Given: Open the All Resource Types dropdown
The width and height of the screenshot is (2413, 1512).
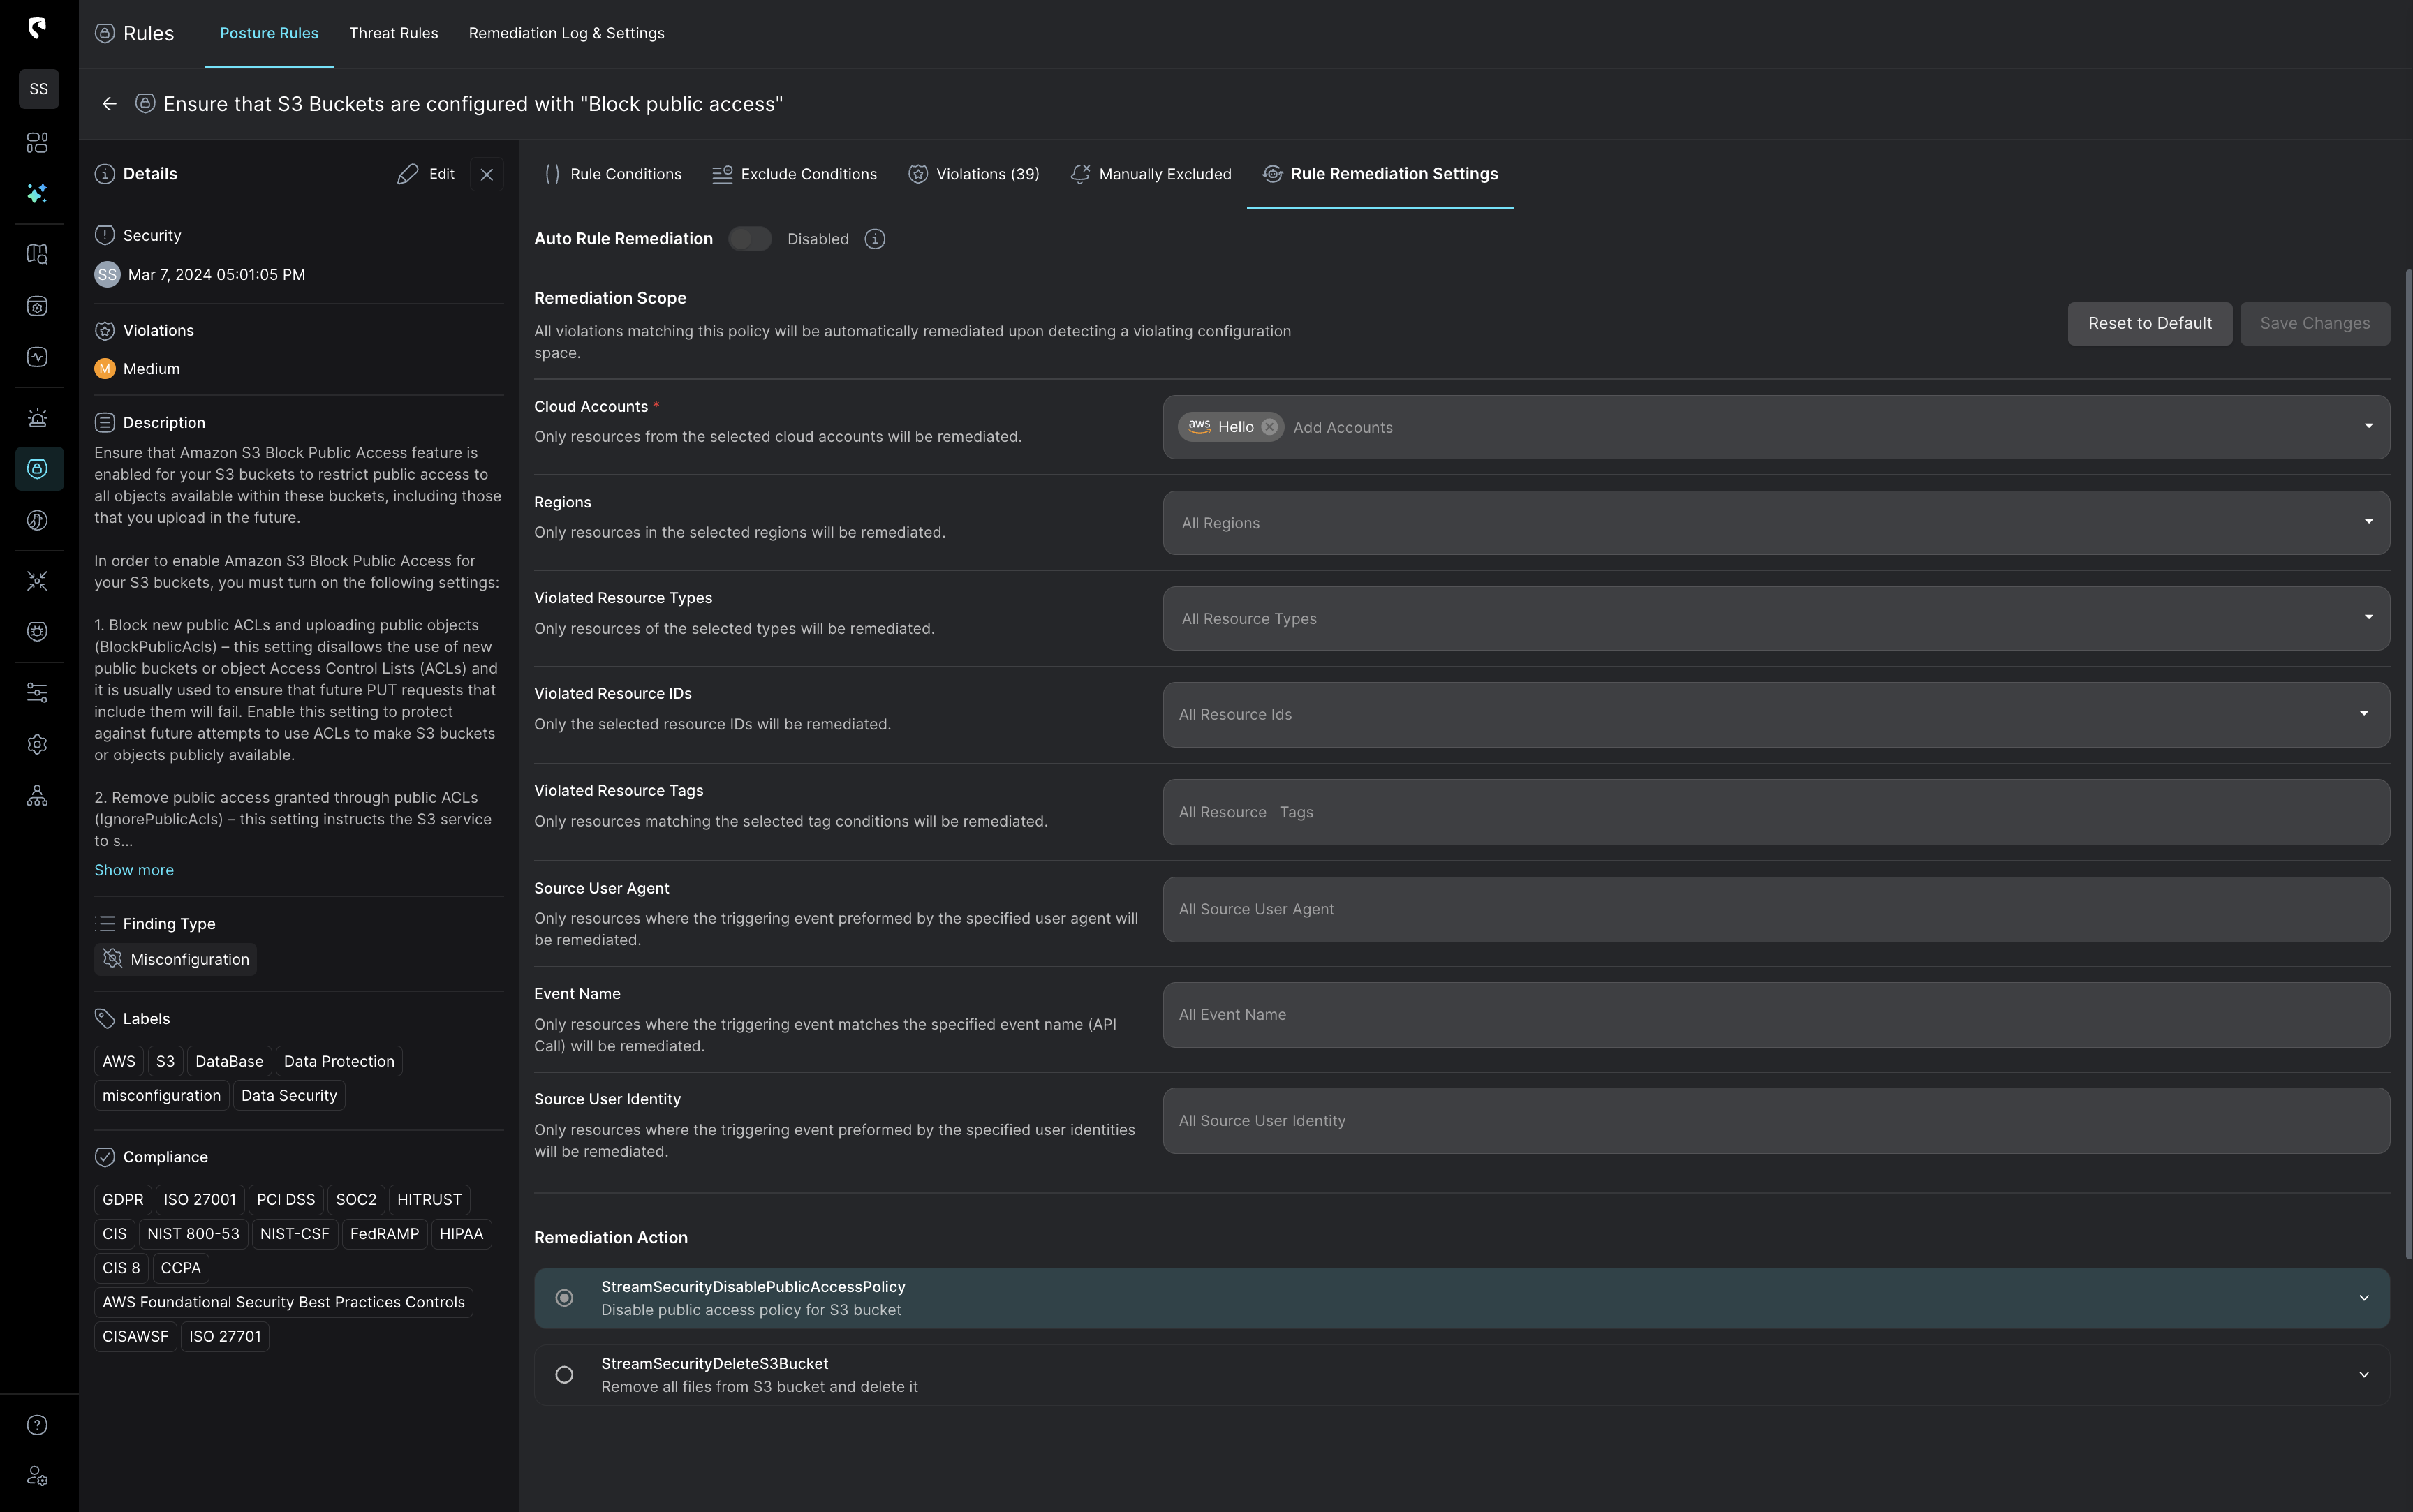Looking at the screenshot, I should 2368,618.
